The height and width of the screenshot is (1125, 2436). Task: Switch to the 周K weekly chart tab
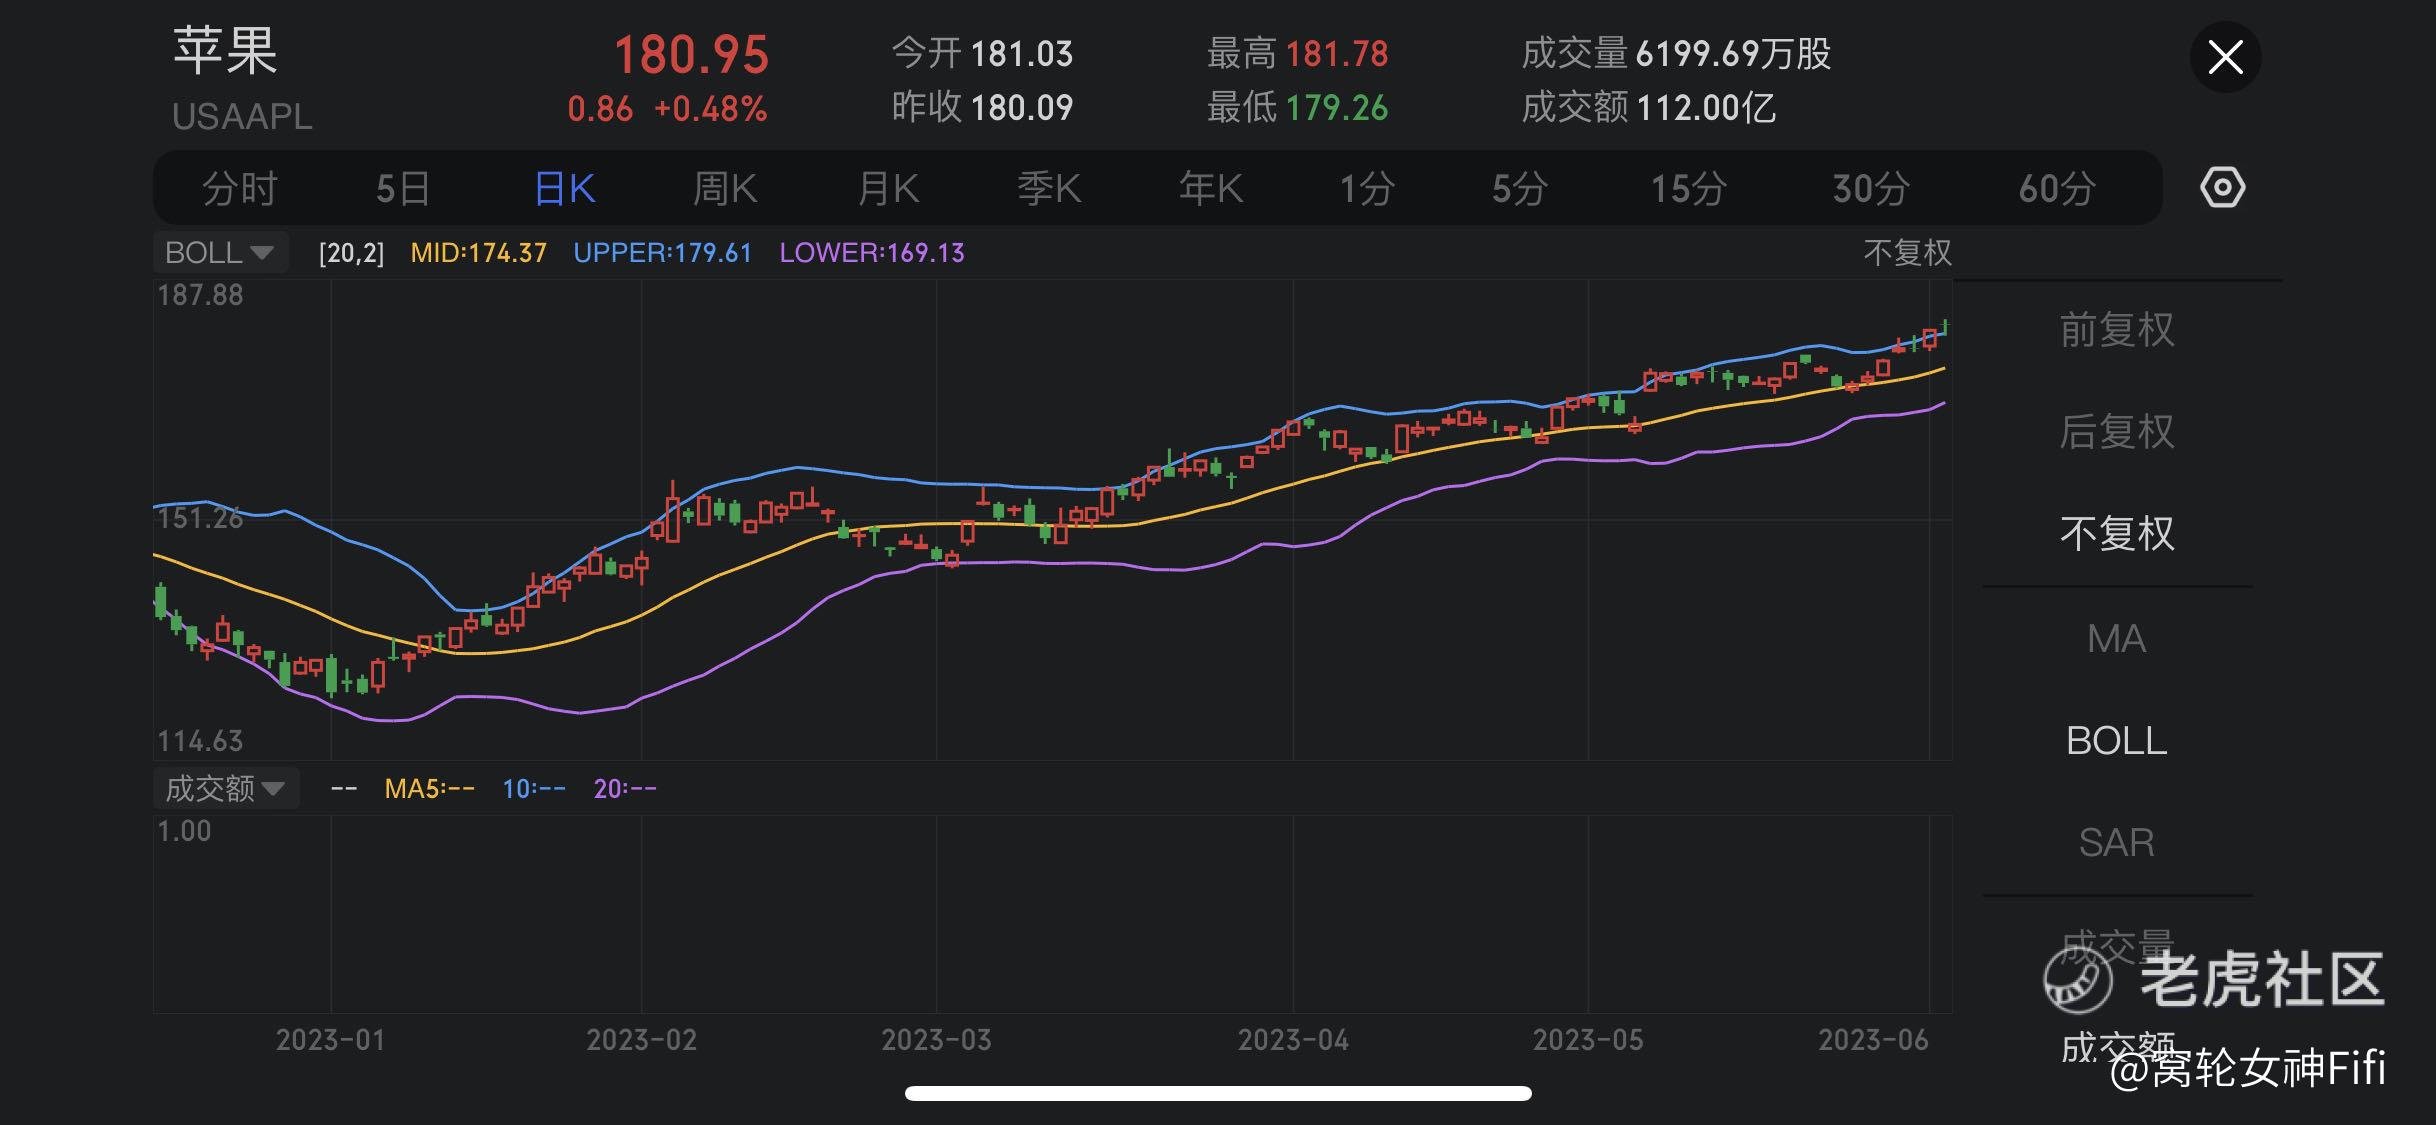click(725, 188)
